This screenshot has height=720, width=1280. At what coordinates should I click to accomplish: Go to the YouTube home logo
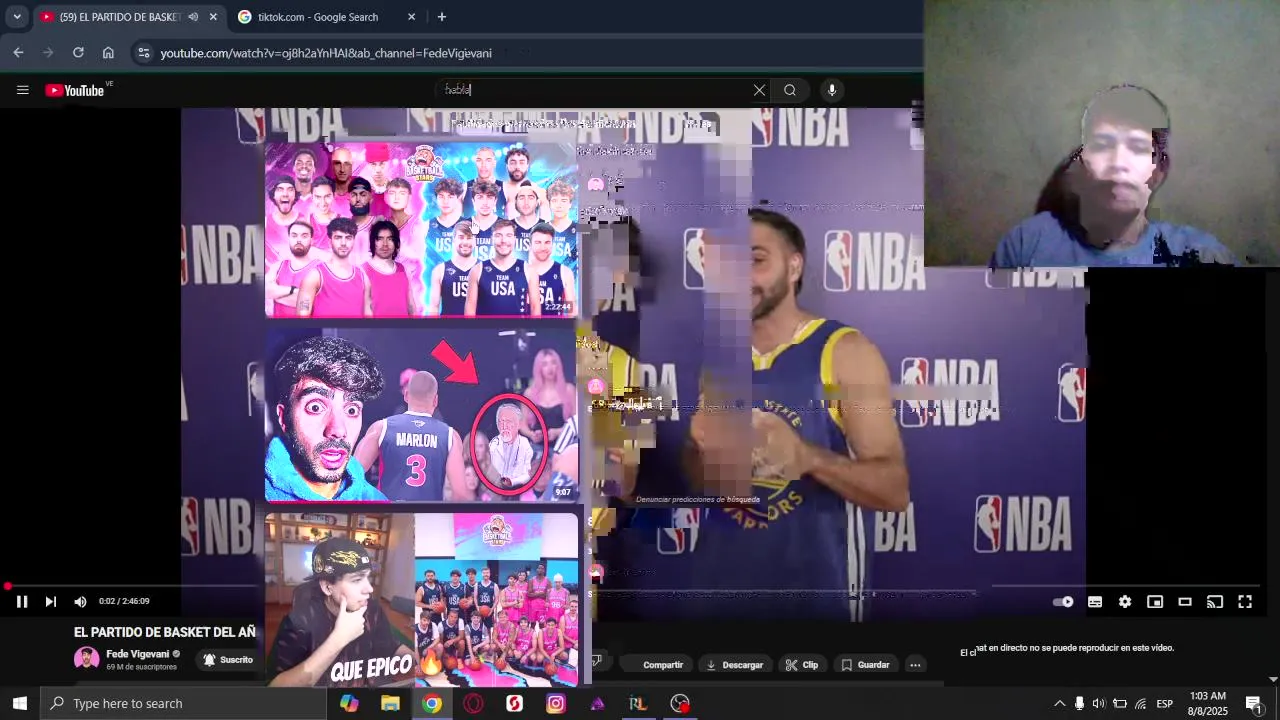pyautogui.click(x=75, y=90)
